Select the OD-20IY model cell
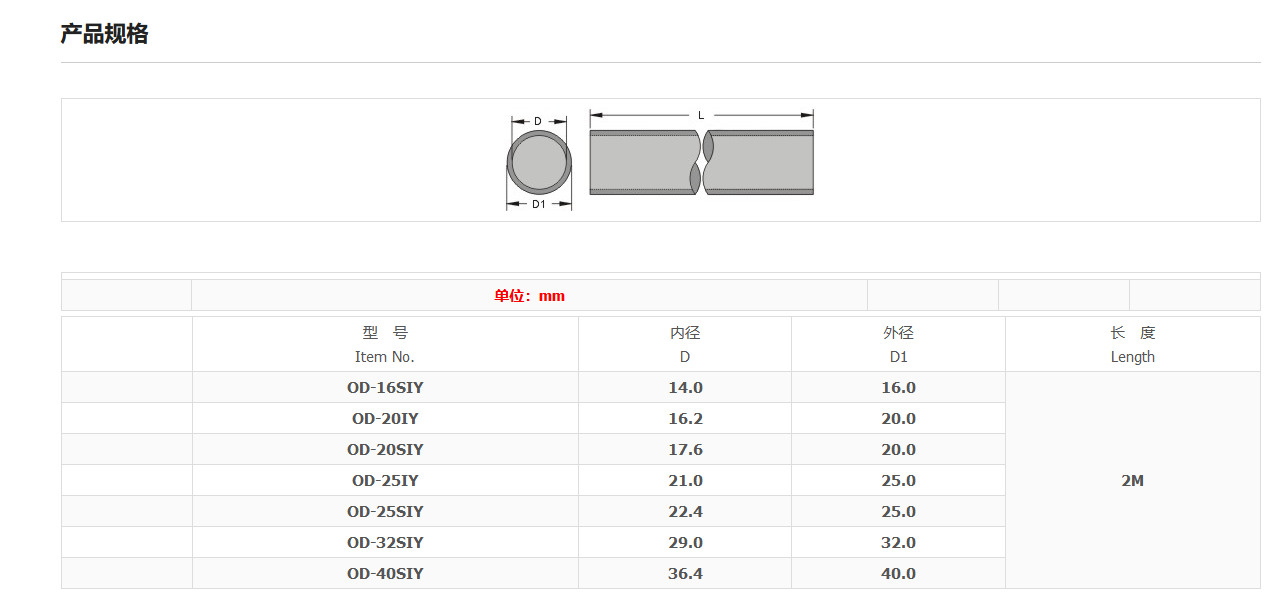Viewport: 1273px width, 612px height. pos(385,419)
